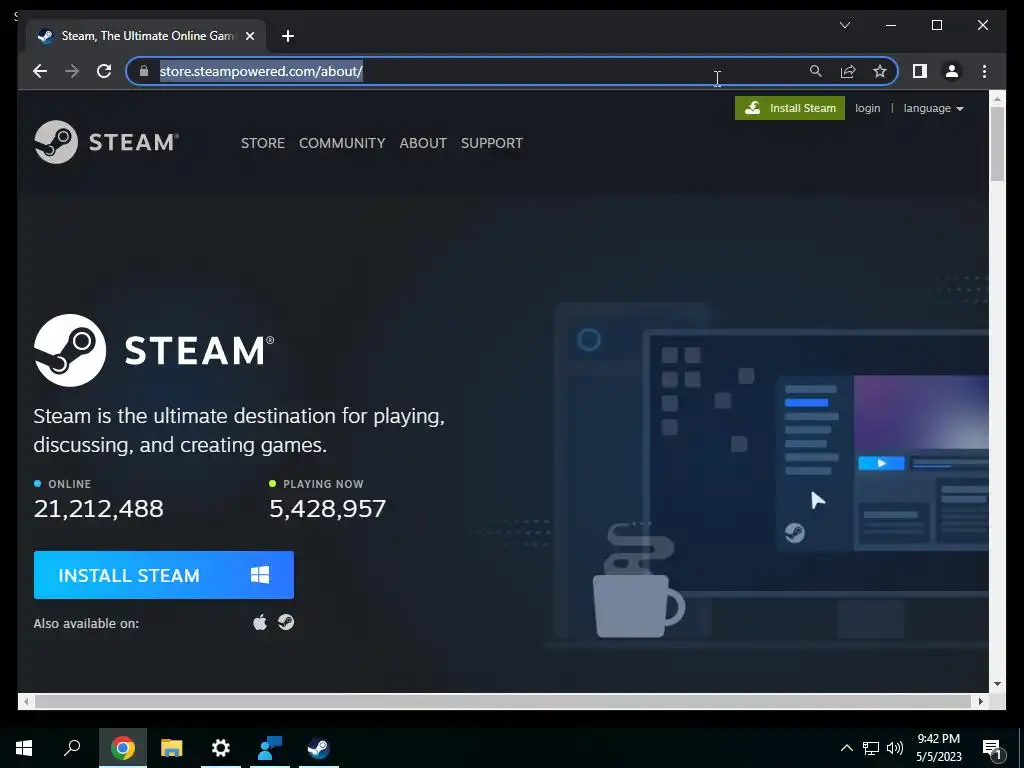
Task: Open the Chrome side panel
Action: 920,71
